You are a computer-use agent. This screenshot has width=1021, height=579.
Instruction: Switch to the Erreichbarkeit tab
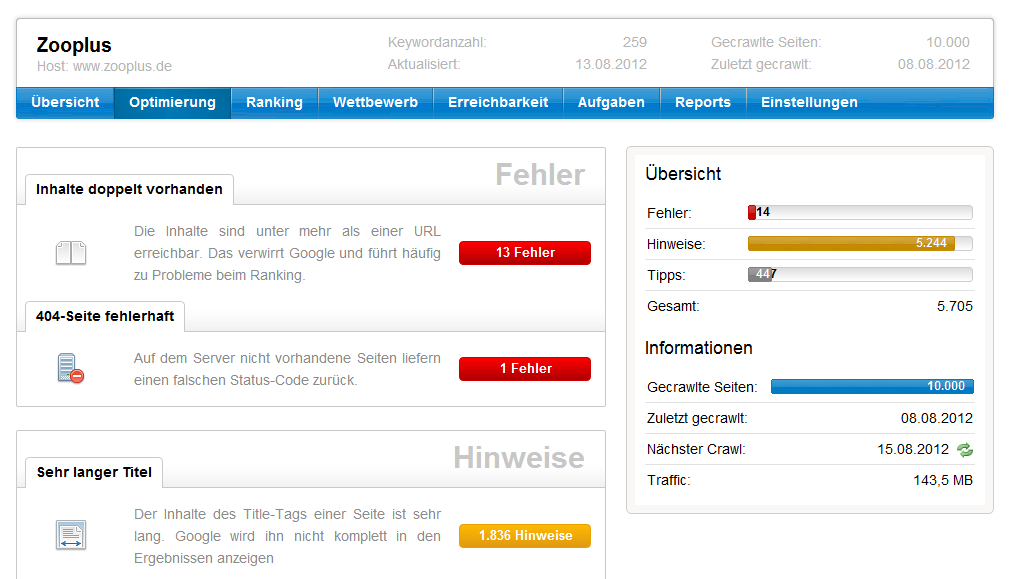pyautogui.click(x=498, y=102)
